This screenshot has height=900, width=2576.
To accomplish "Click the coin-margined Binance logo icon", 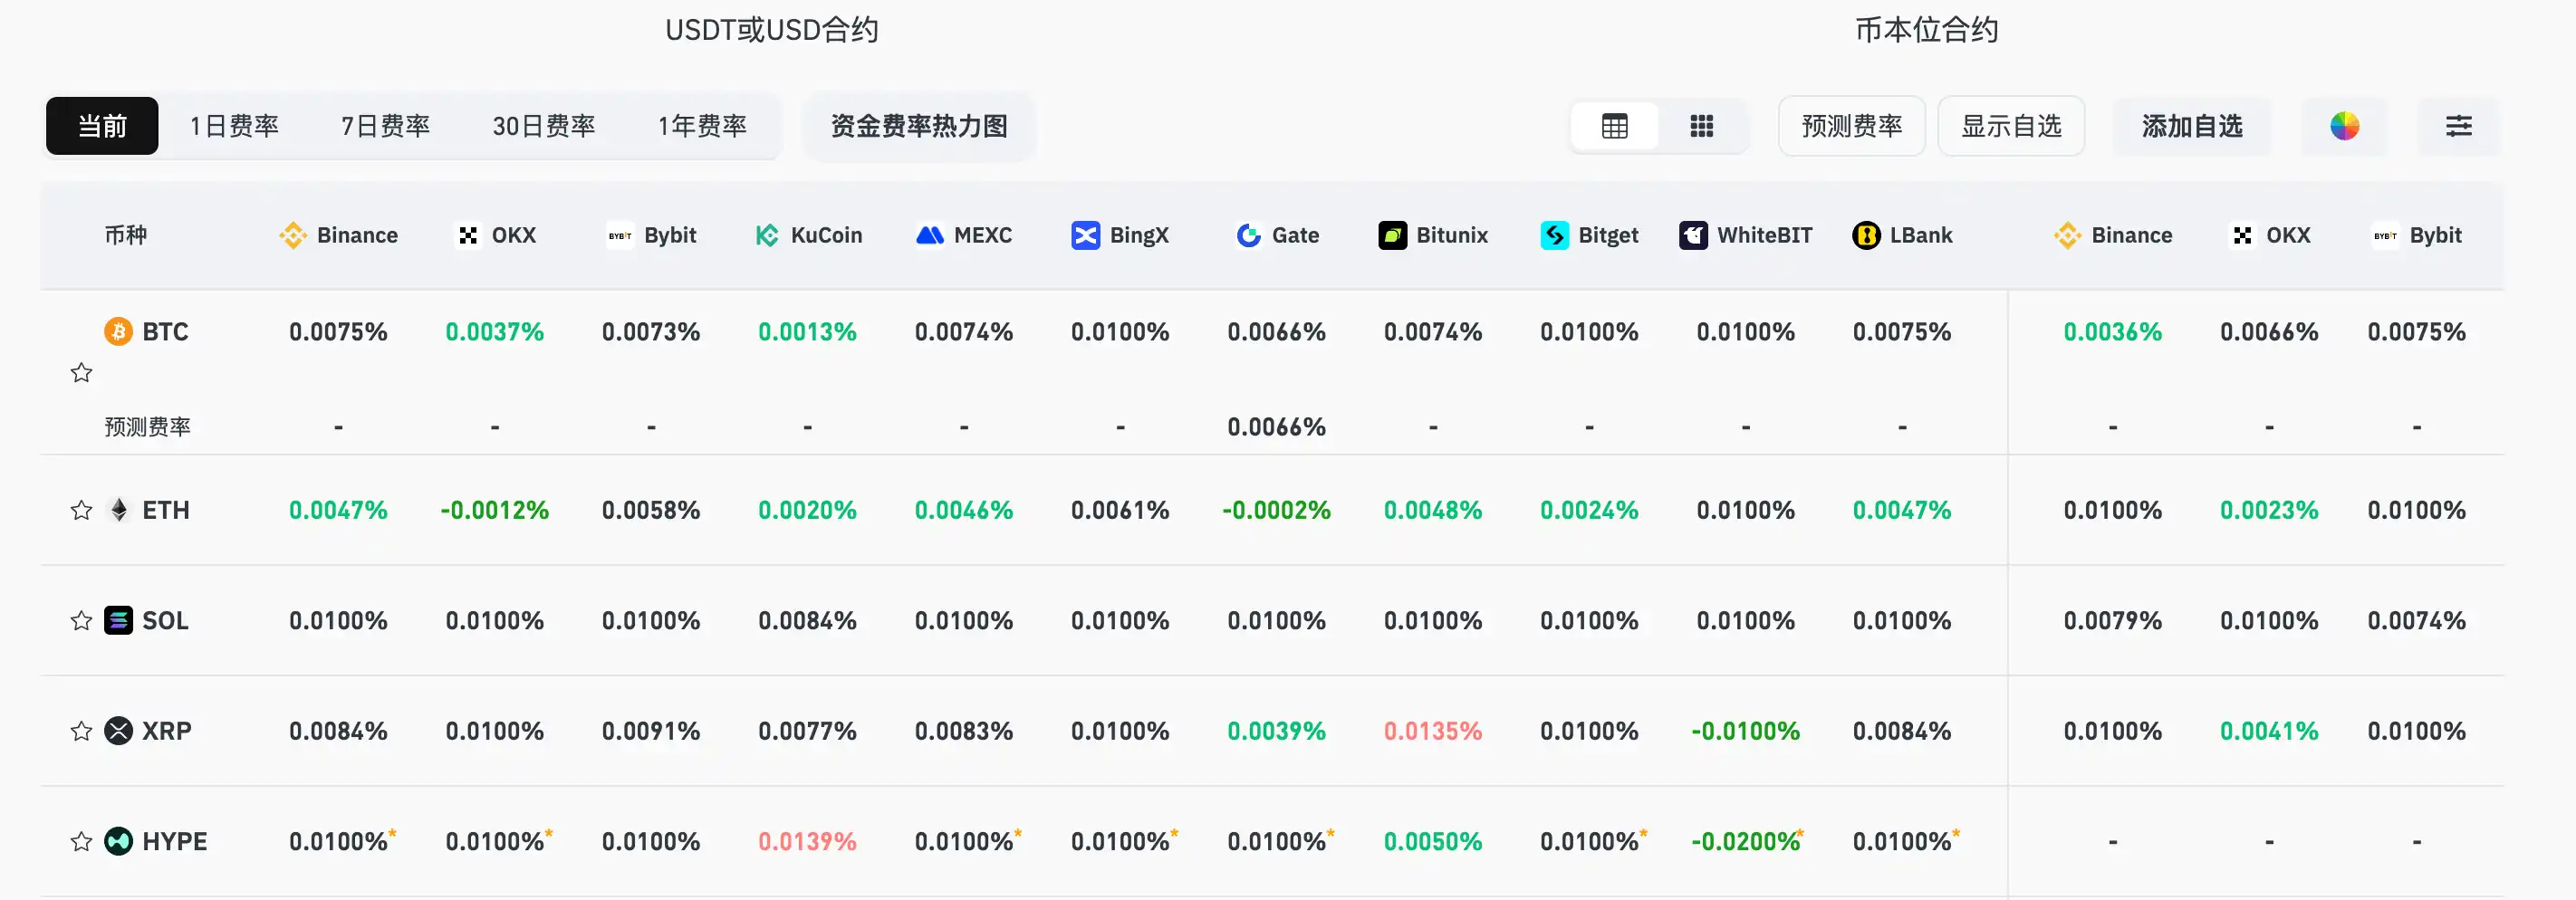I will pyautogui.click(x=2067, y=235).
